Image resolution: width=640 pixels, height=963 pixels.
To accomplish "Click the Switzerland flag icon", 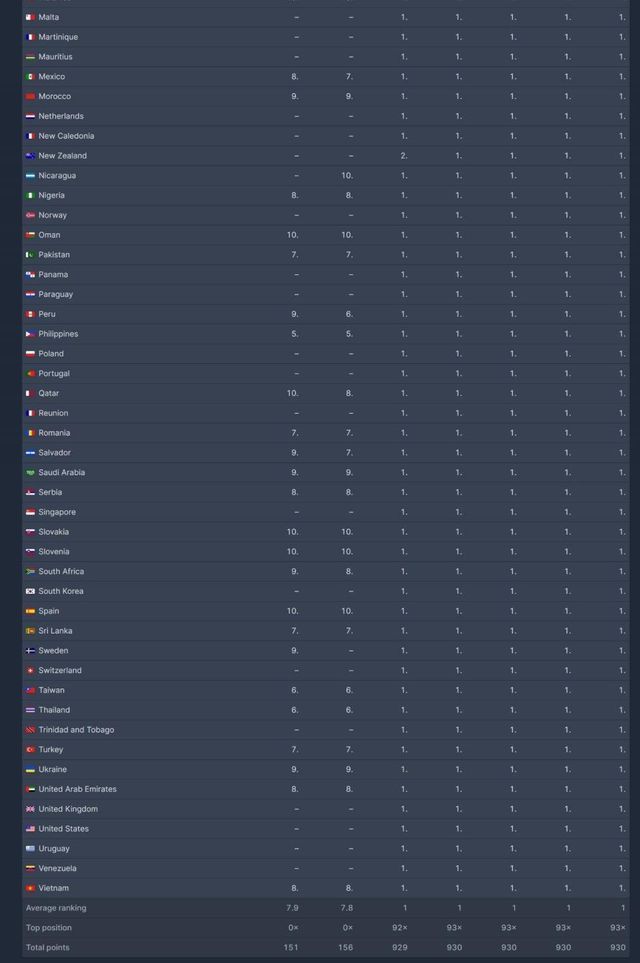I will [x=30, y=670].
